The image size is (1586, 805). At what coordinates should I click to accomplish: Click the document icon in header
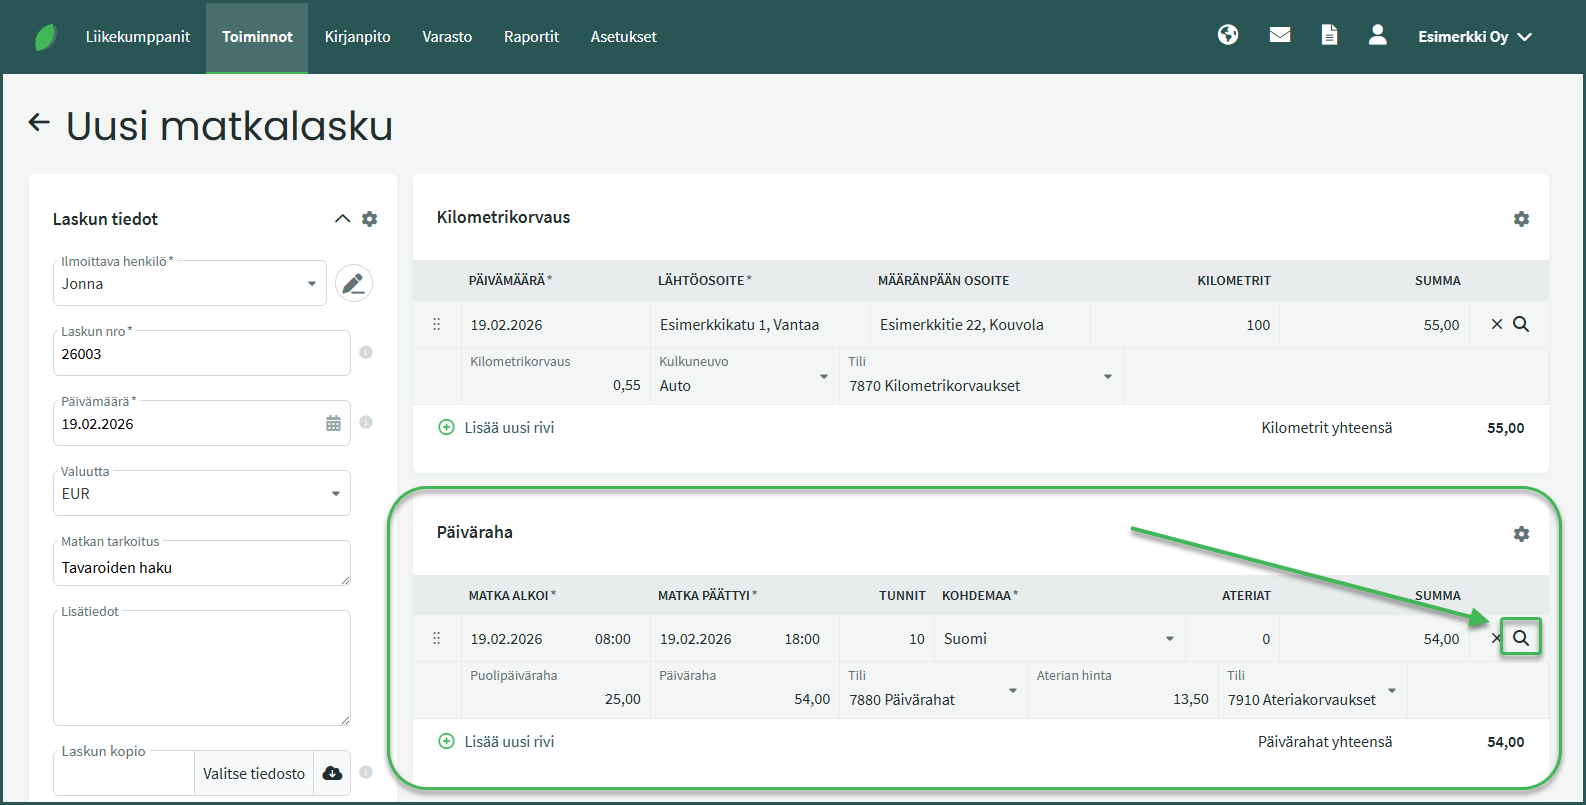coord(1329,35)
